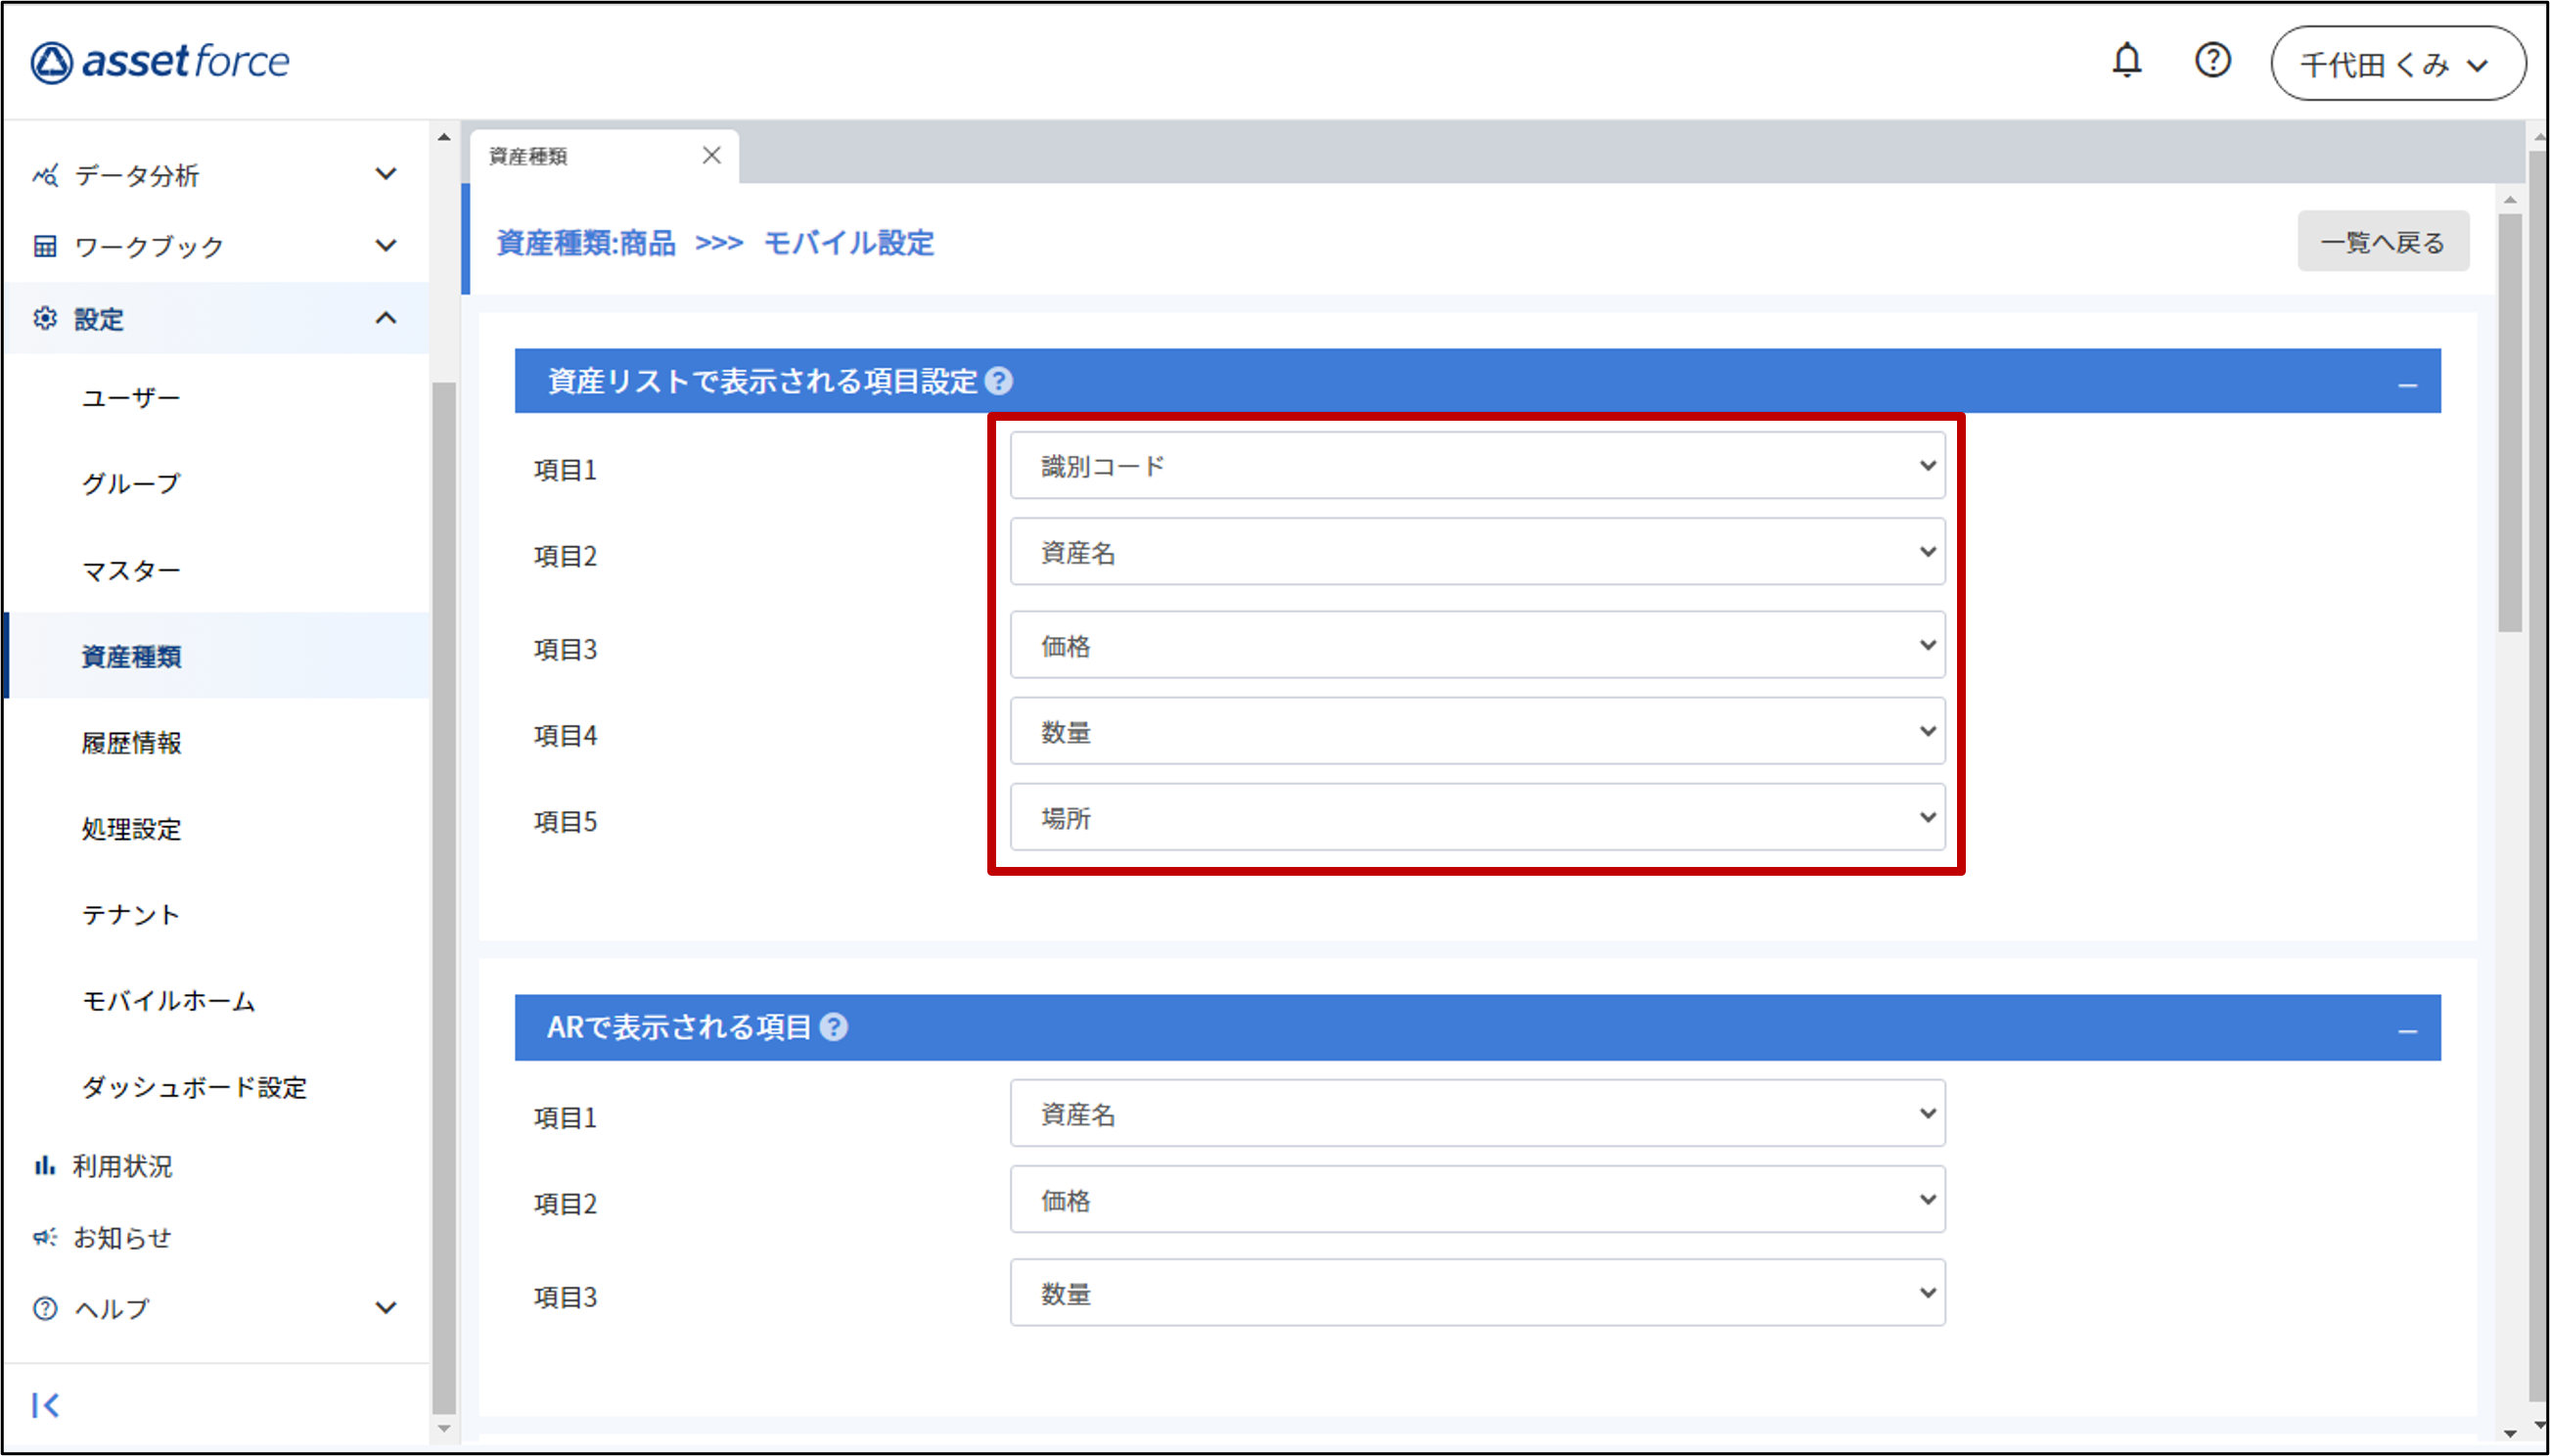Image resolution: width=2550 pixels, height=1456 pixels.
Task: Open help via top question mark icon
Action: 2212,61
